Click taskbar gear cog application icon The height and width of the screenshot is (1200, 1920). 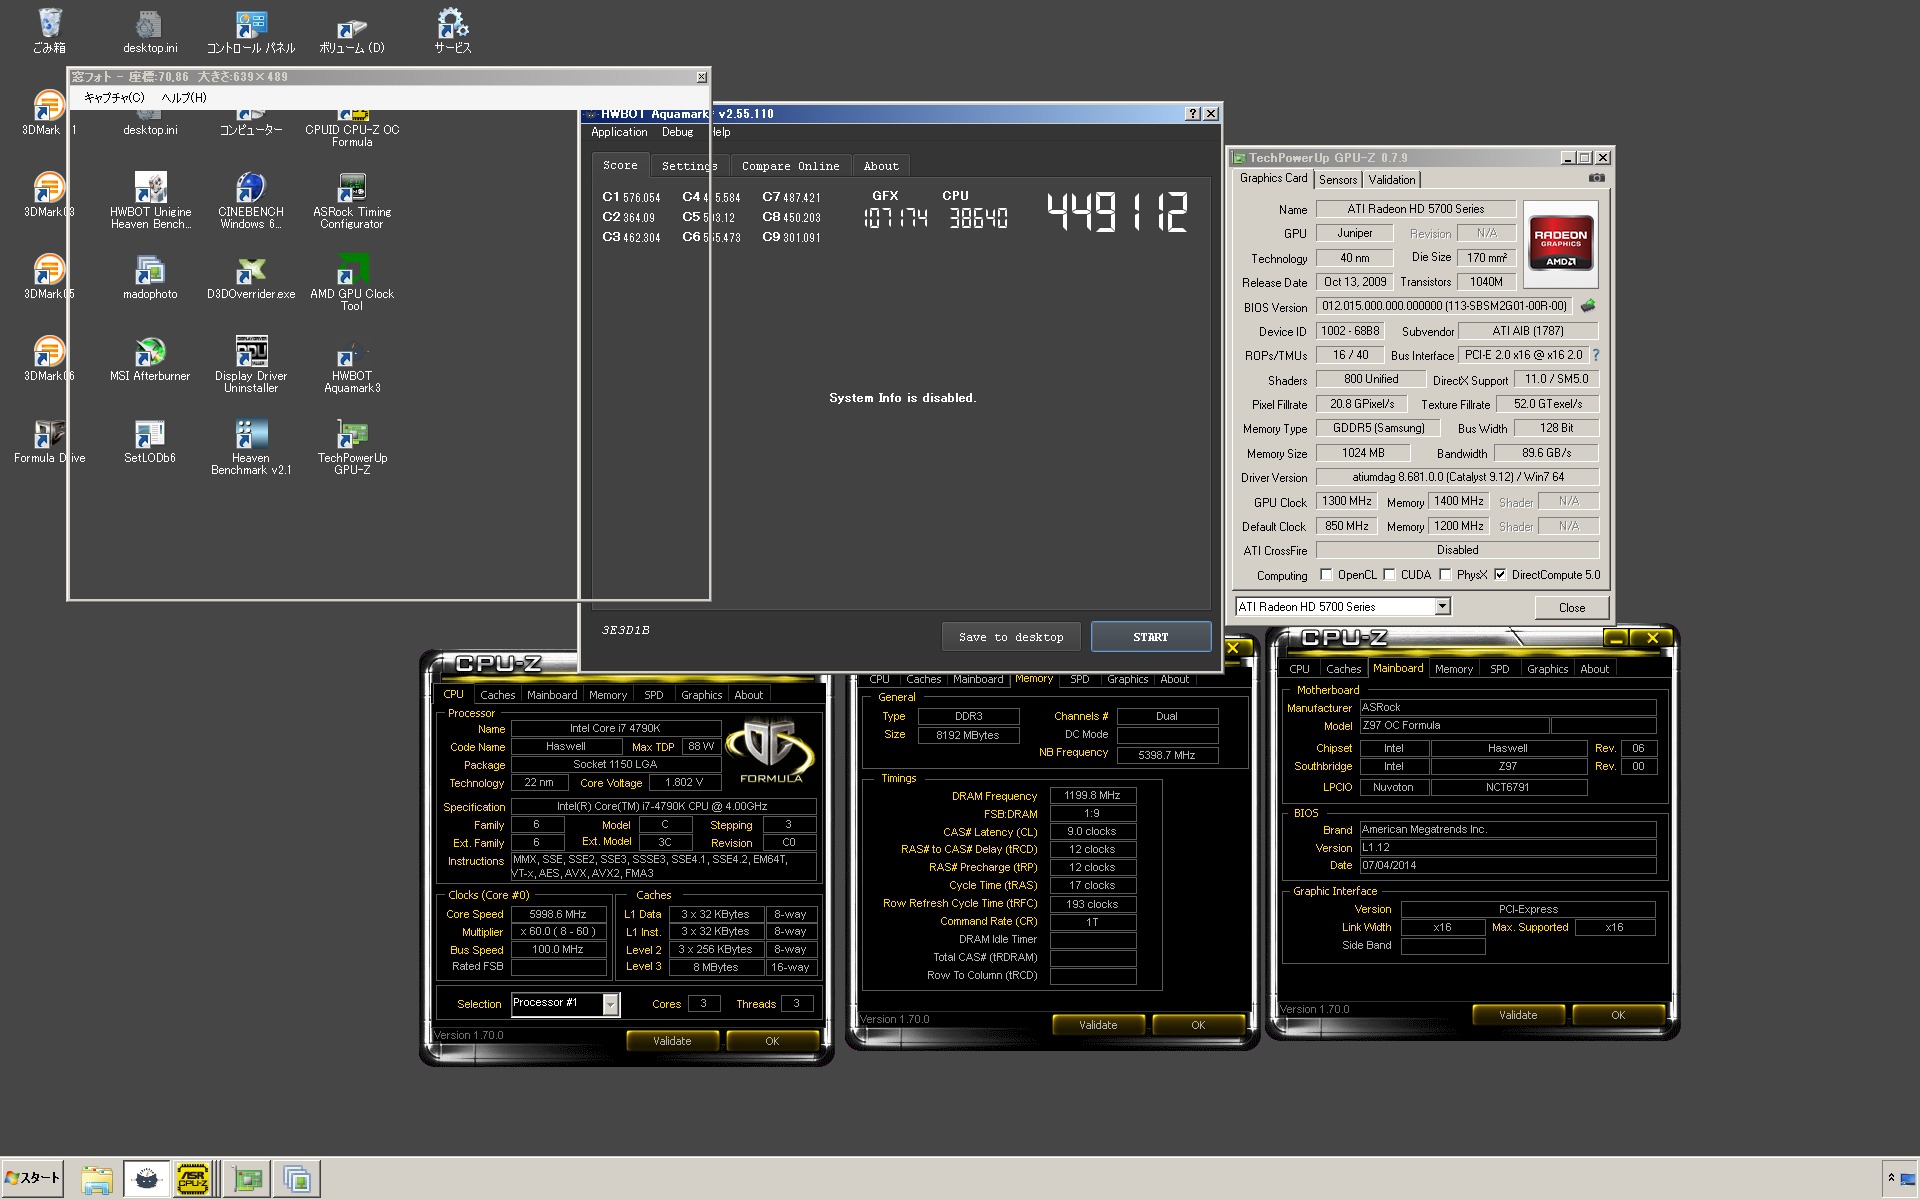pos(146,1179)
